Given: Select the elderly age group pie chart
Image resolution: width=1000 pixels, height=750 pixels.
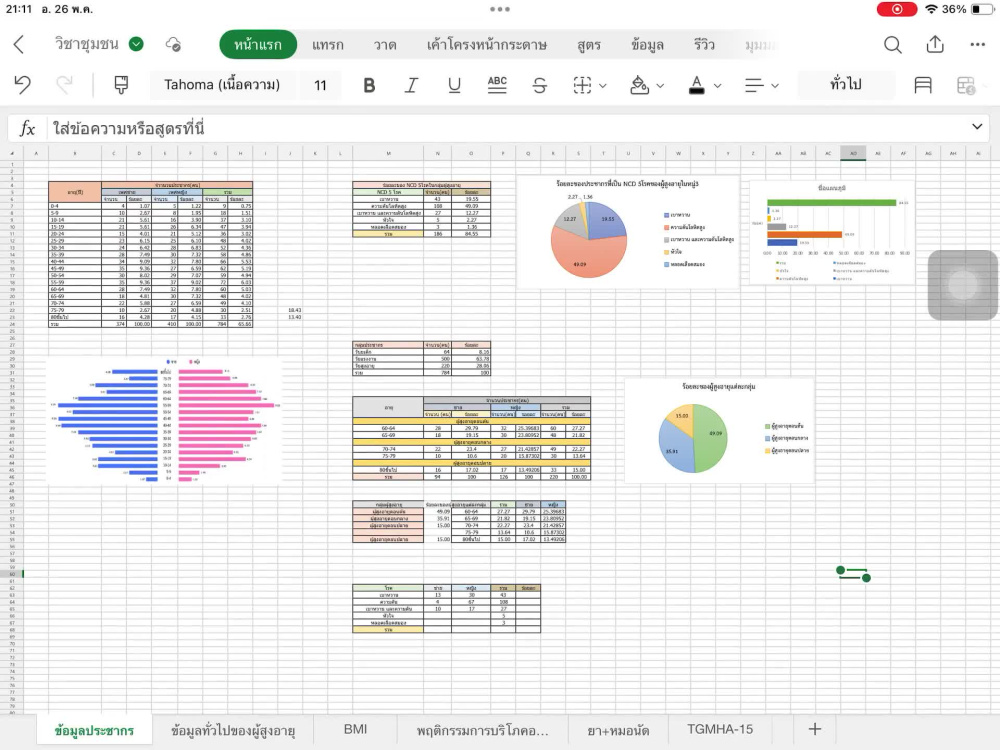Looking at the screenshot, I should (x=719, y=430).
